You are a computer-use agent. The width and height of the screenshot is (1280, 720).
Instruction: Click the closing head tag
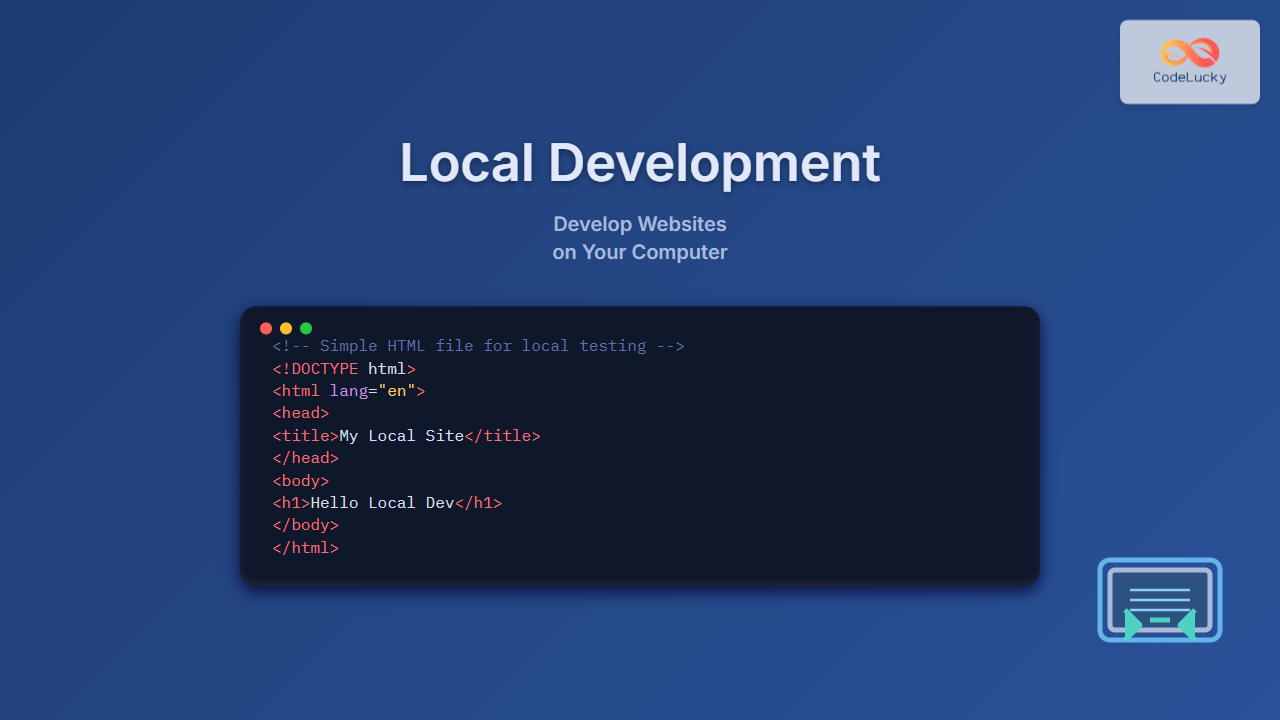click(305, 458)
